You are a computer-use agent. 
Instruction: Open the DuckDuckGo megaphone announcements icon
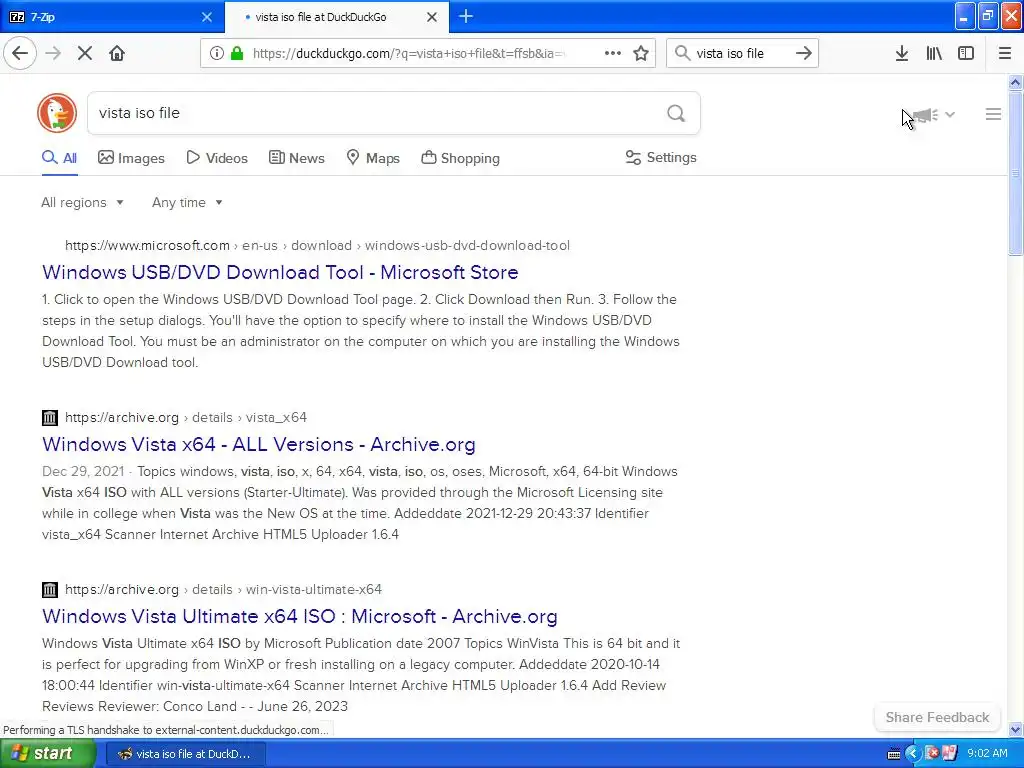pyautogui.click(x=925, y=115)
